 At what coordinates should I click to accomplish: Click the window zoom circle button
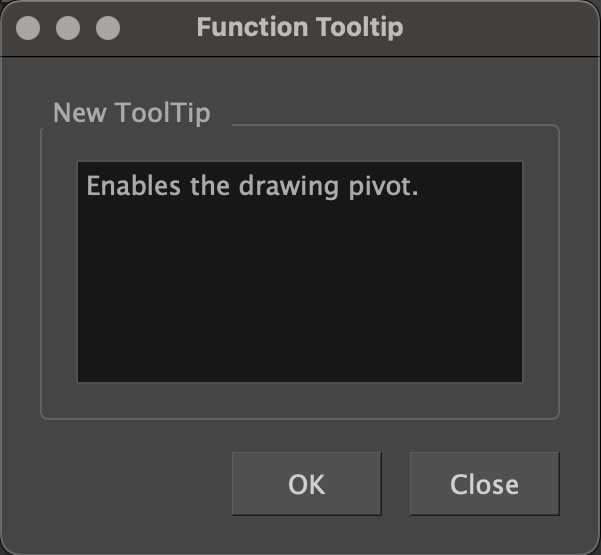tap(107, 28)
